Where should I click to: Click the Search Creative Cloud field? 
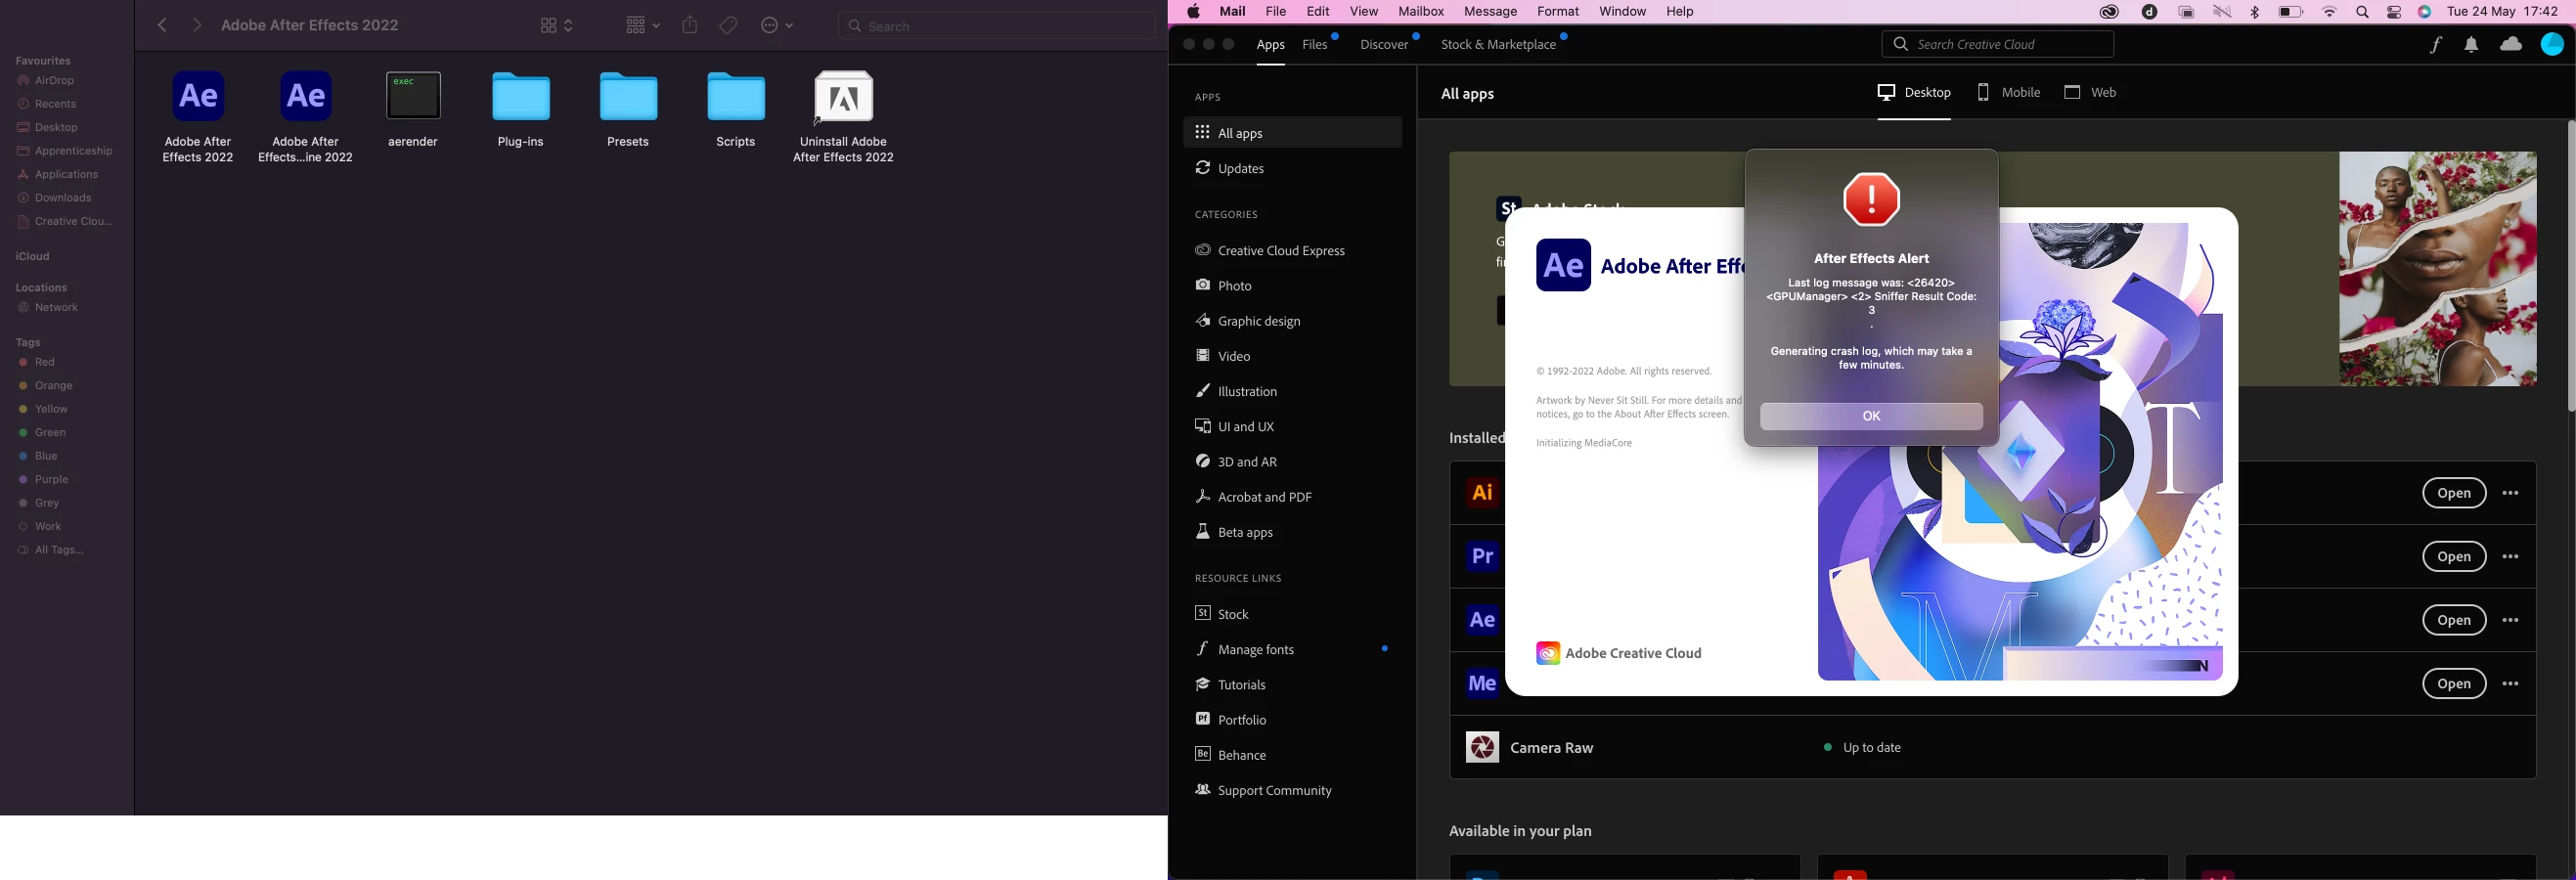coord(1997,44)
